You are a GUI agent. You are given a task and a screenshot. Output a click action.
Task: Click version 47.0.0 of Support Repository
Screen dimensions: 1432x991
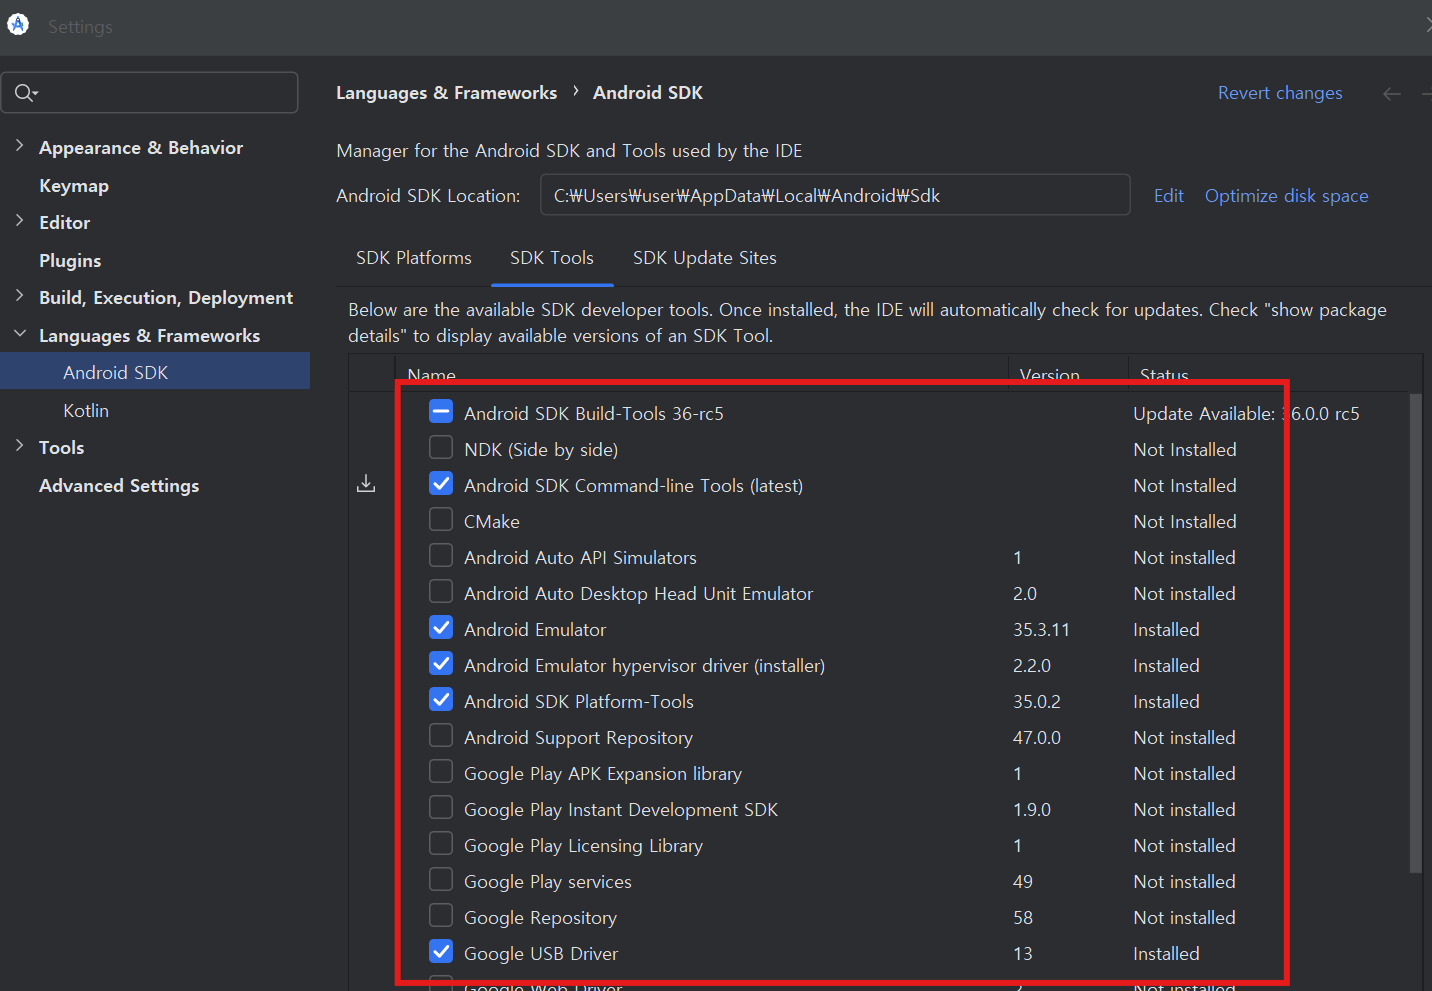click(1037, 738)
